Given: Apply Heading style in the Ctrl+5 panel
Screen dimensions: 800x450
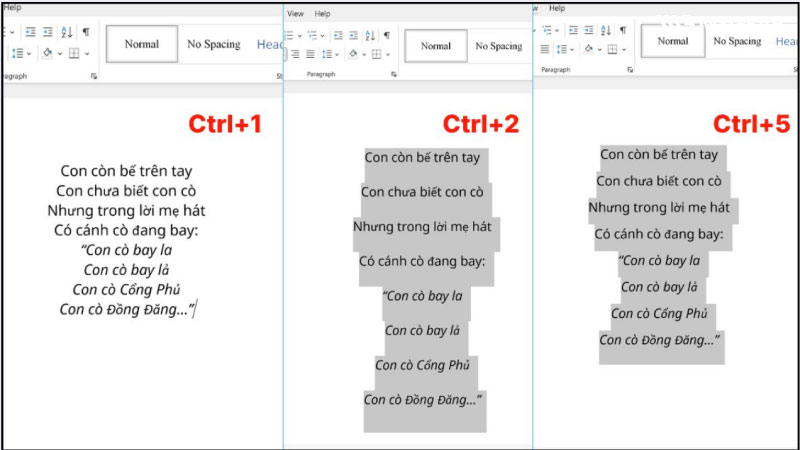Looking at the screenshot, I should (x=786, y=41).
